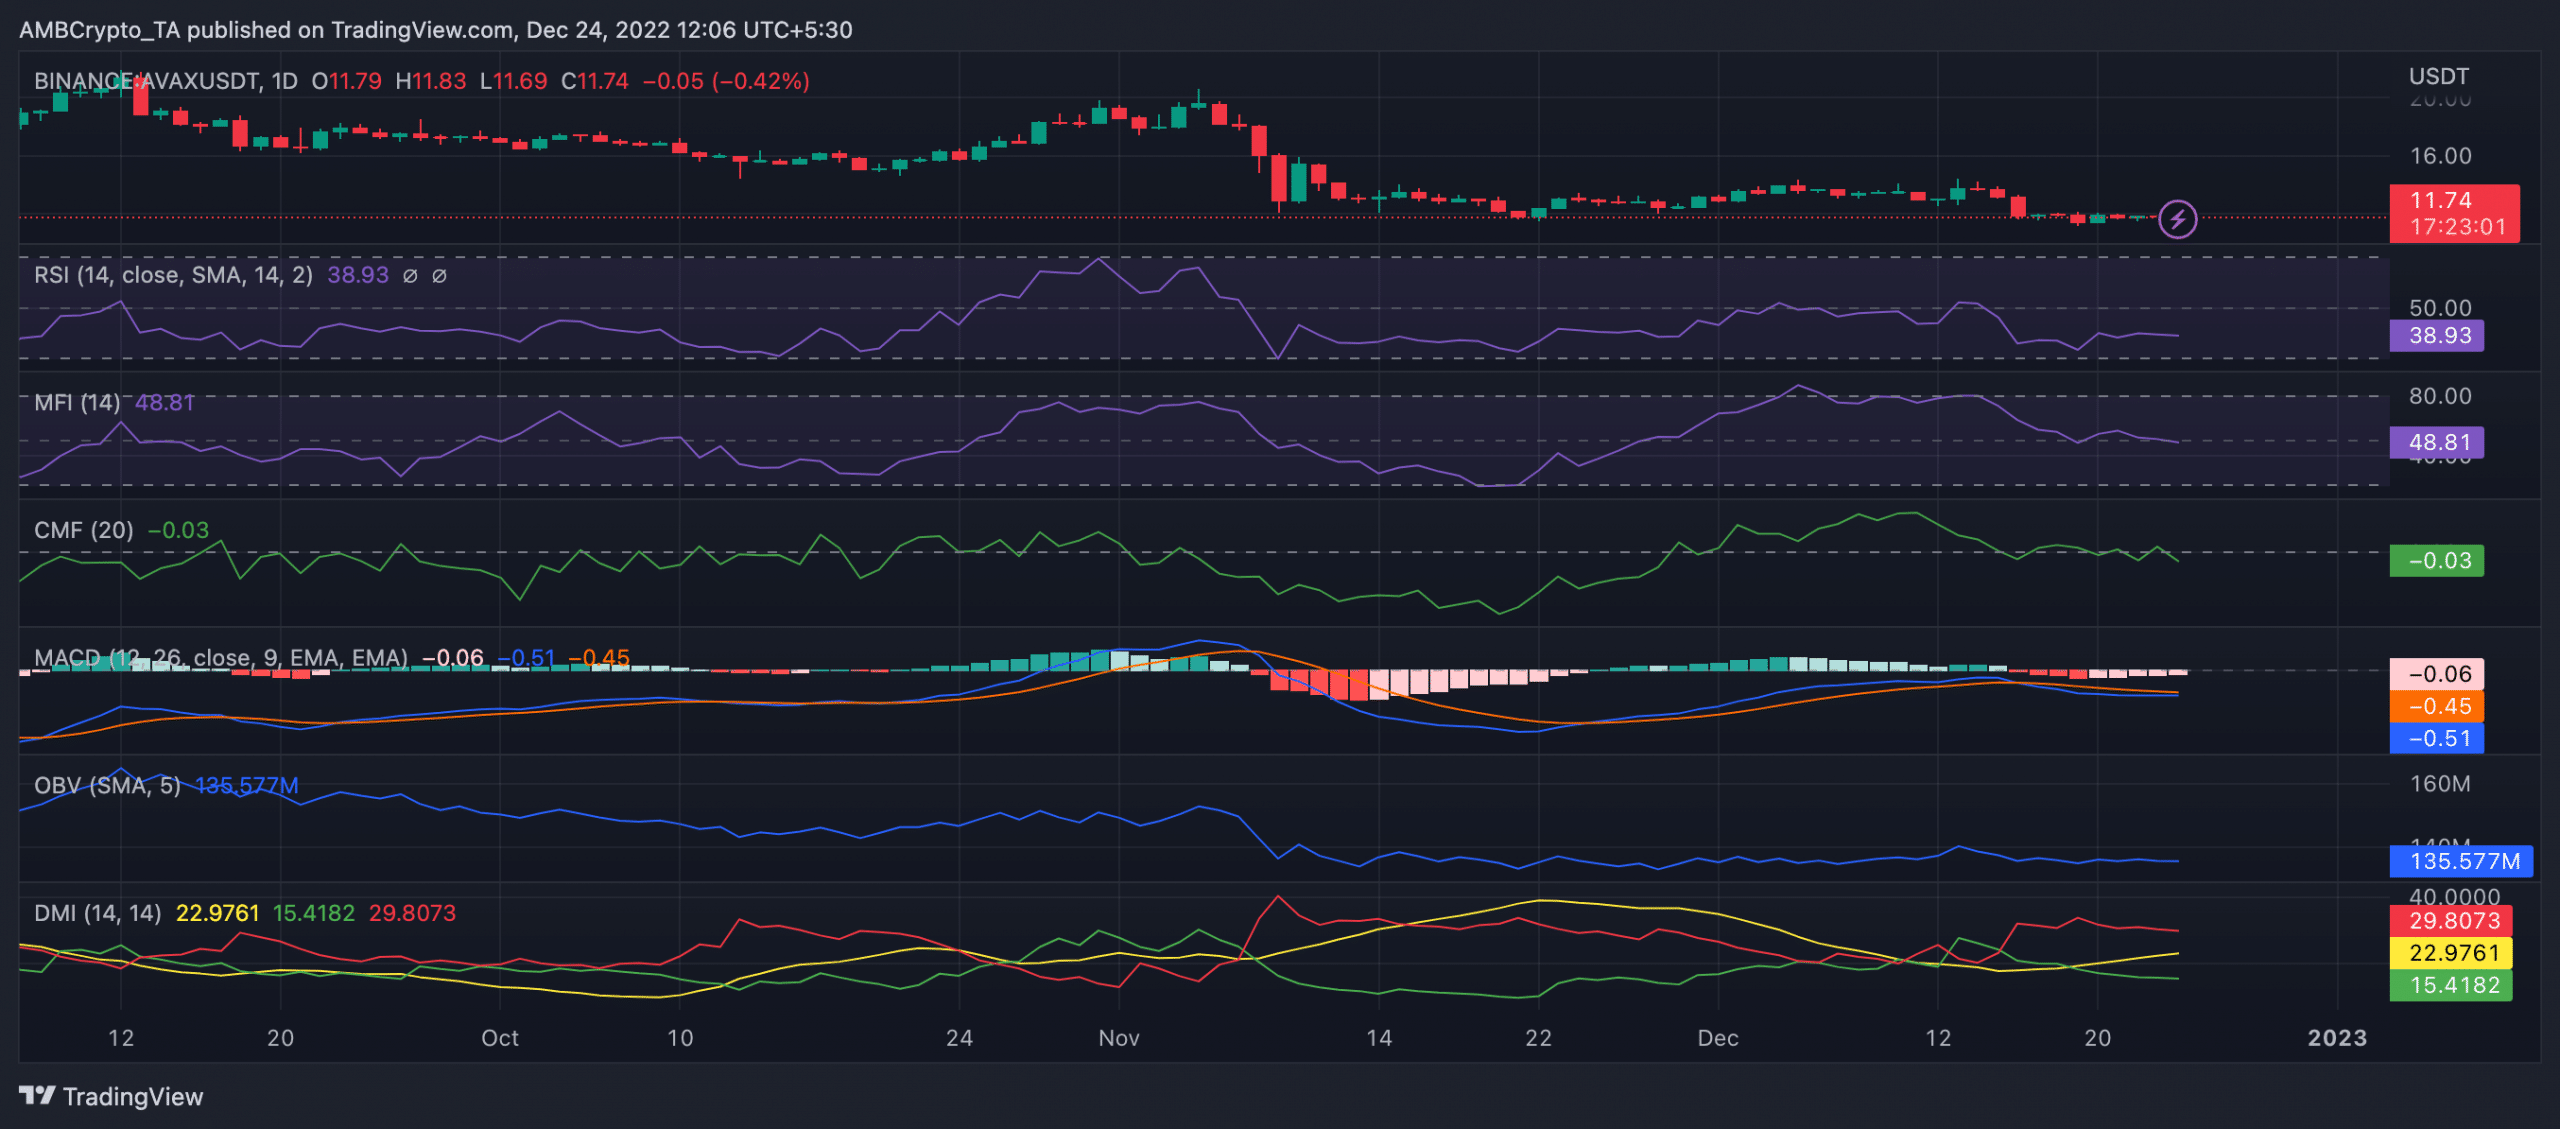Click the USDT currency label on price axis
The image size is (2560, 1129).
coord(2438,77)
